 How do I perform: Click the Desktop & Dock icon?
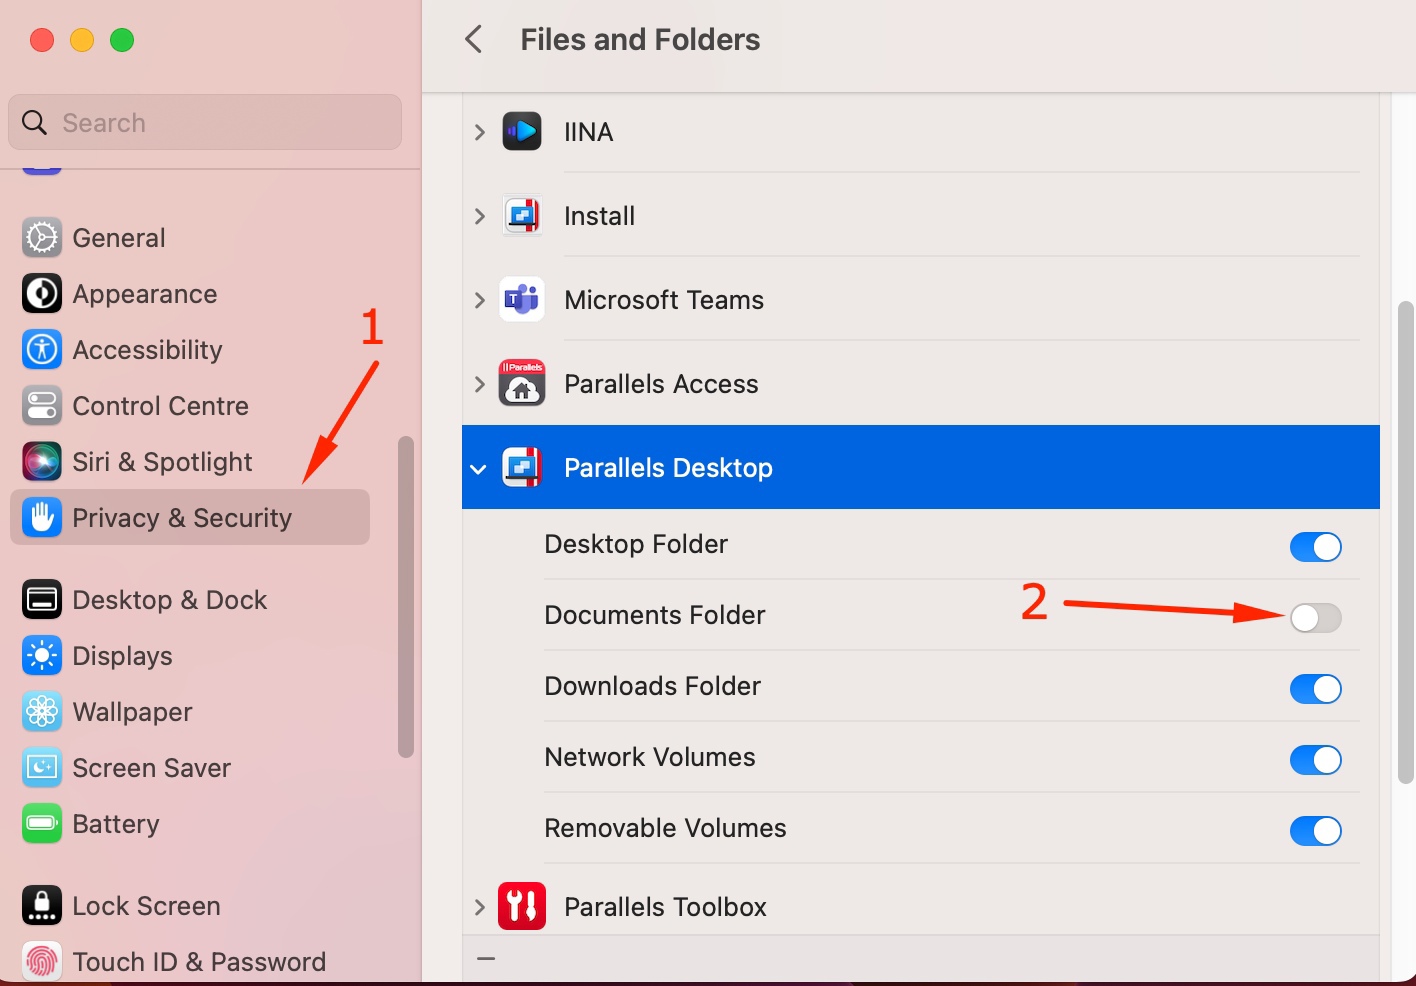coord(42,600)
